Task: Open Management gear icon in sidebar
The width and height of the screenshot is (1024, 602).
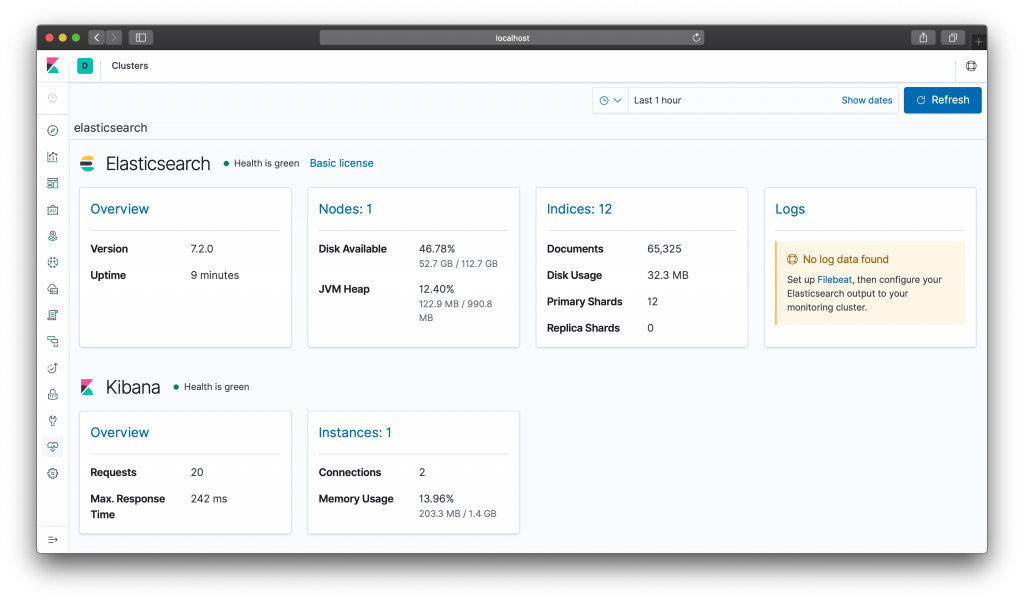Action: (x=53, y=473)
